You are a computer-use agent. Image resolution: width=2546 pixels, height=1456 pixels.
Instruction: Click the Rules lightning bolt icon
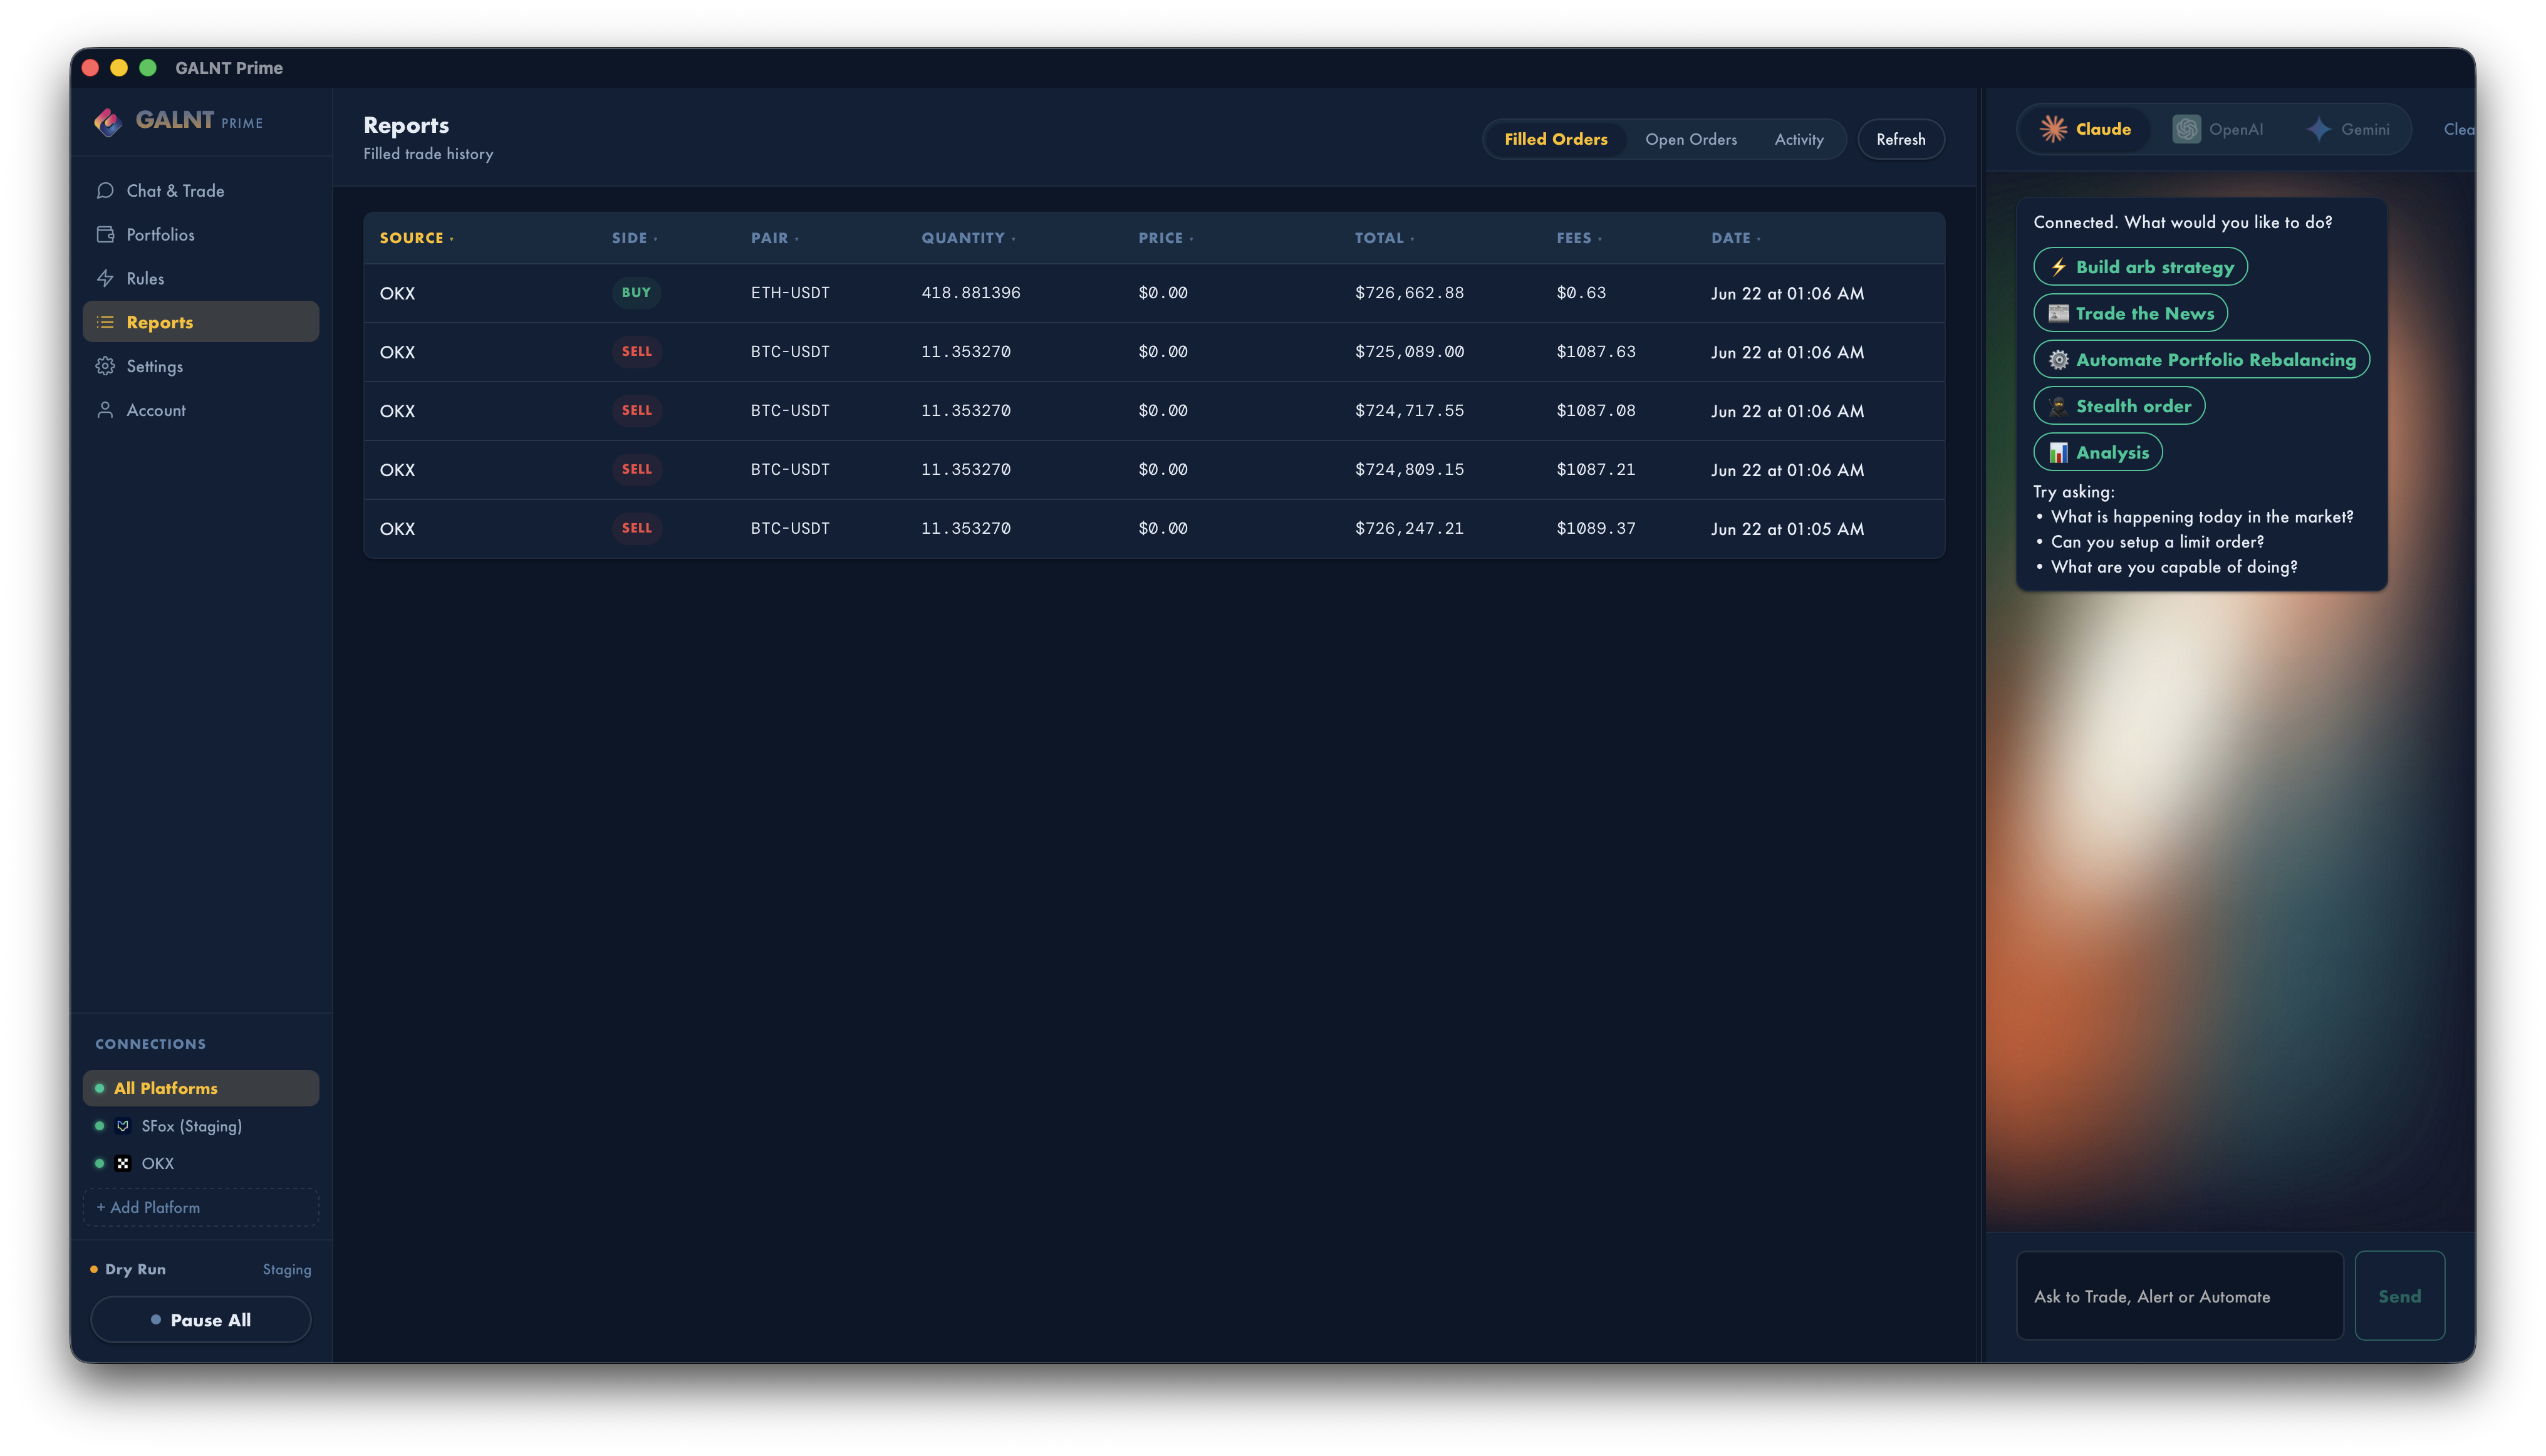pyautogui.click(x=105, y=279)
